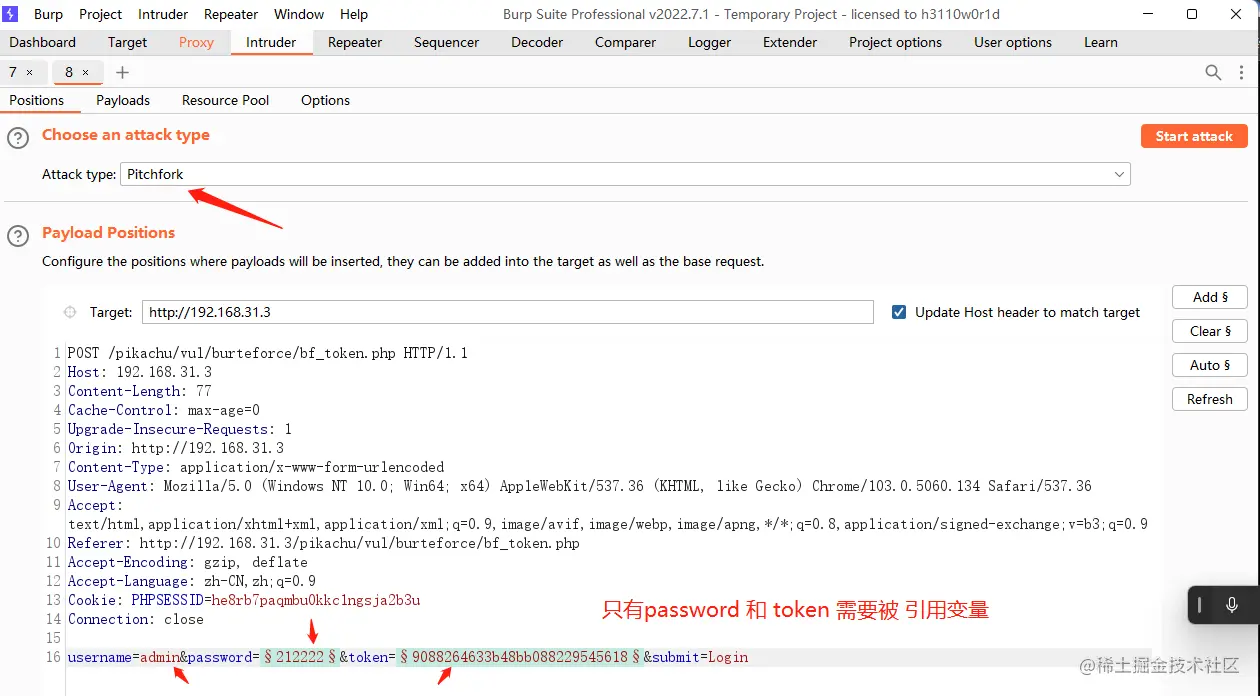This screenshot has width=1260, height=696.
Task: Click the Start attack button
Action: [x=1194, y=136]
